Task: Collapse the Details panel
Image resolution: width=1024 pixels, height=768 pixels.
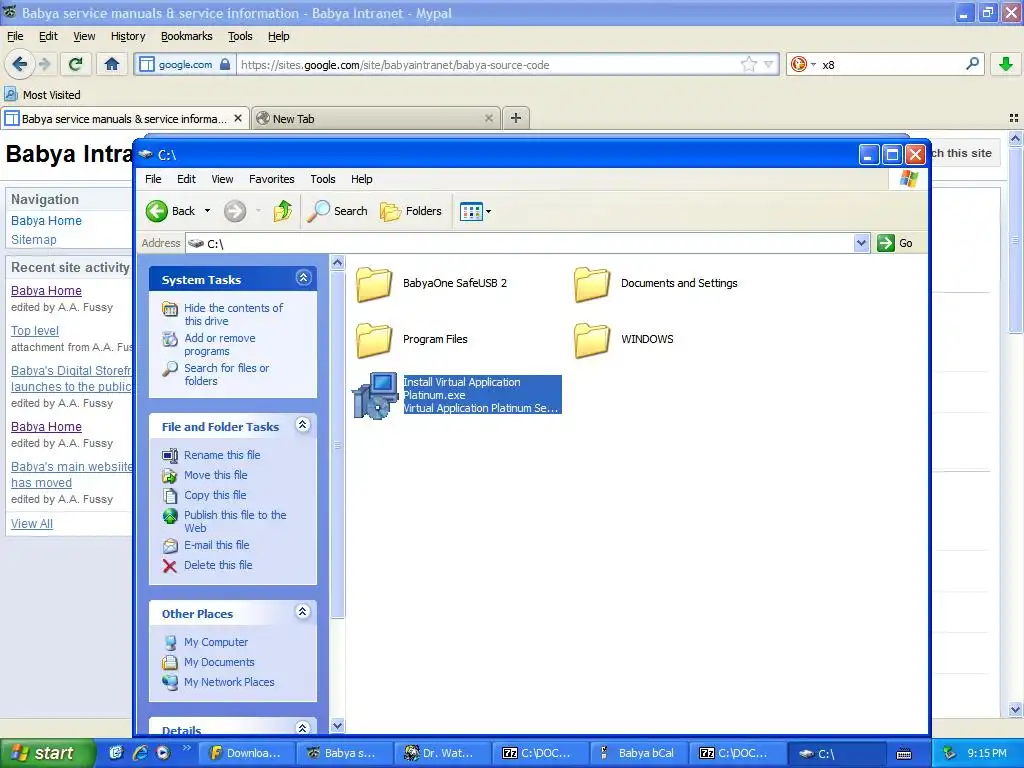Action: tap(302, 728)
